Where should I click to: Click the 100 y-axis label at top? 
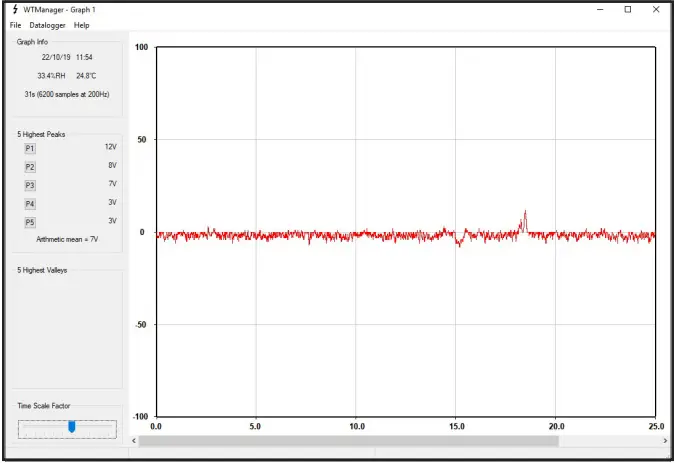(141, 47)
